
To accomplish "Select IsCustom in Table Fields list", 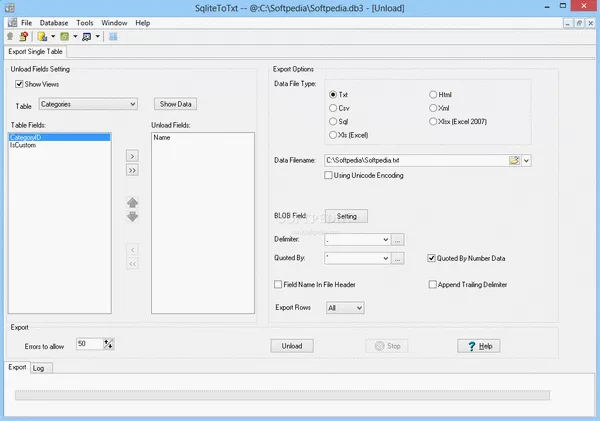I will 60,145.
